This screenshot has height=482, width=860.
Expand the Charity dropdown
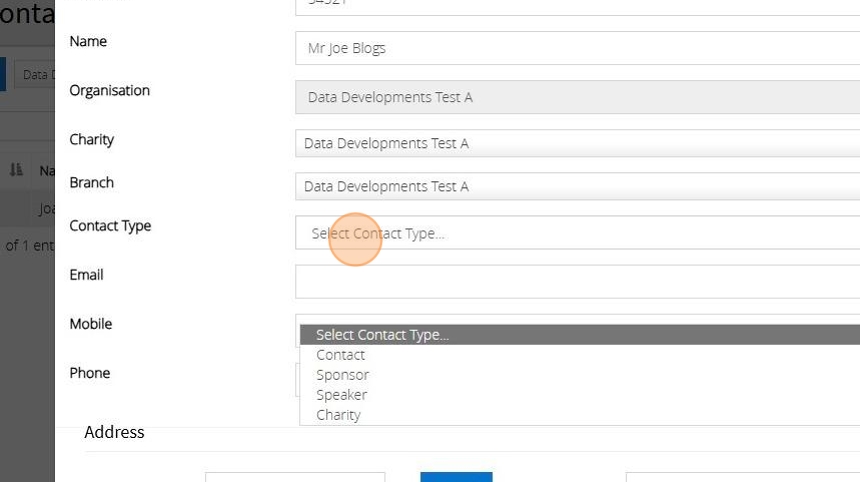point(577,144)
